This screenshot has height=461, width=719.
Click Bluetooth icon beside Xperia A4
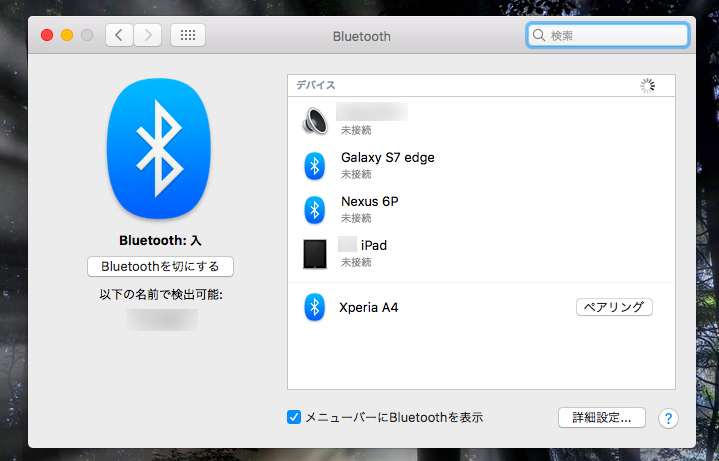click(x=314, y=308)
